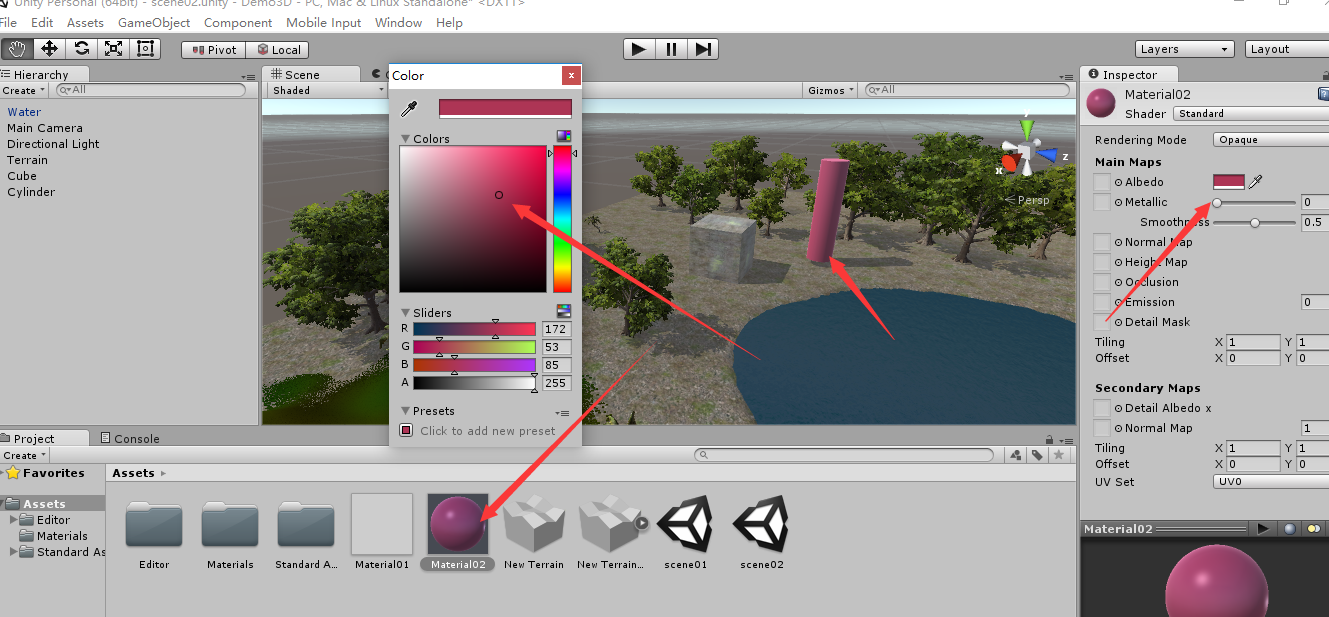Image resolution: width=1329 pixels, height=617 pixels.
Task: Open the Shaded draw mode dropdown
Action: [326, 90]
